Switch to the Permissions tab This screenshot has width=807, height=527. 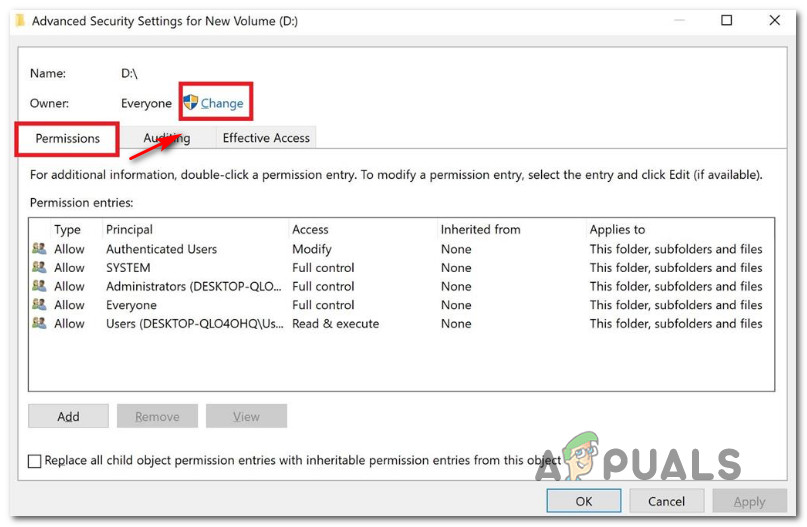[67, 138]
